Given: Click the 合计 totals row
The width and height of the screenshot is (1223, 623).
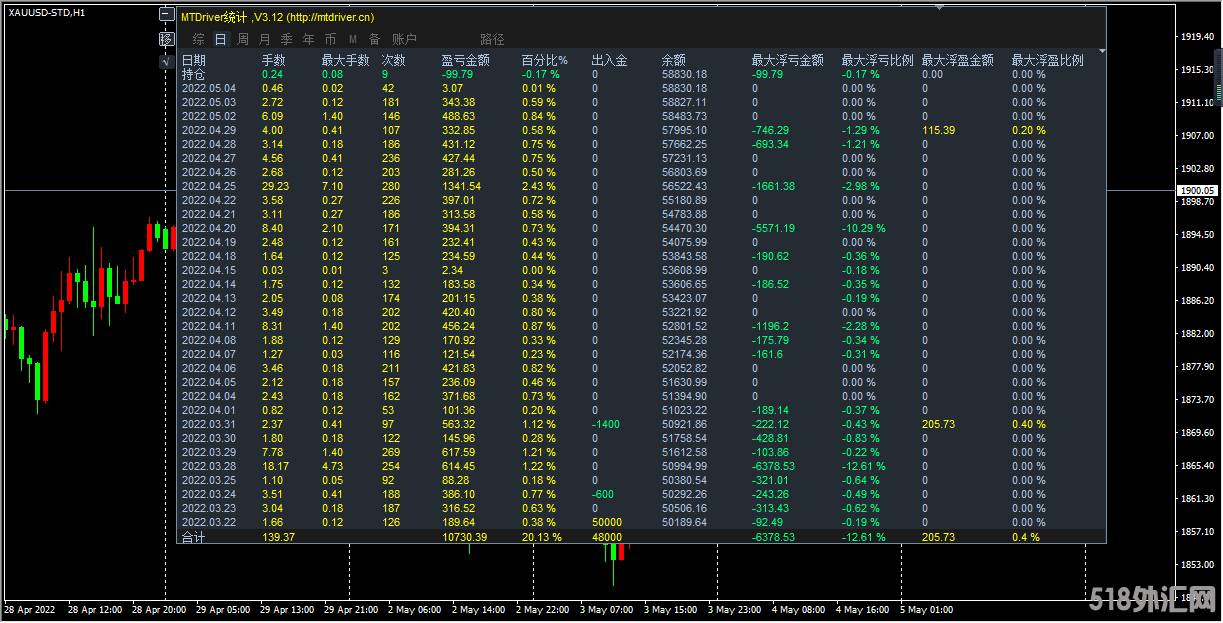Looking at the screenshot, I should point(193,537).
